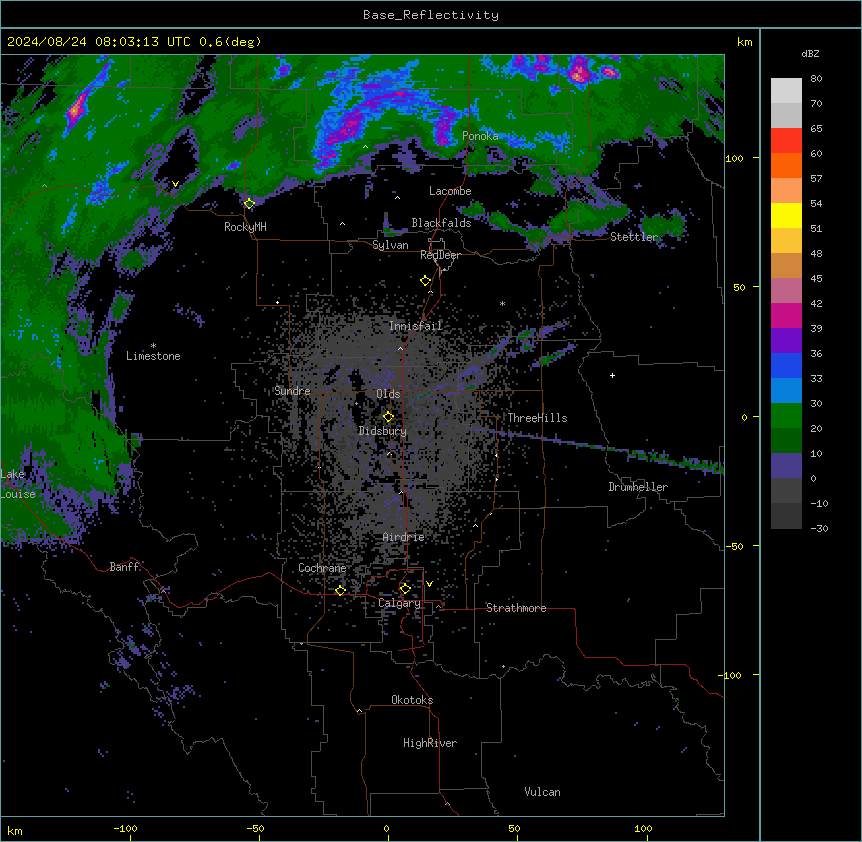Image resolution: width=862 pixels, height=842 pixels.
Task: Click the -30 value in the dBZ legend
Action: point(819,529)
